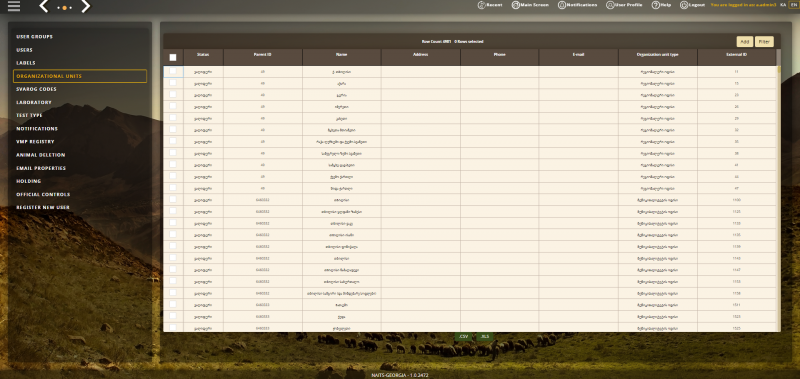800x379 pixels.
Task: Export table as .XLS
Action: click(x=485, y=337)
